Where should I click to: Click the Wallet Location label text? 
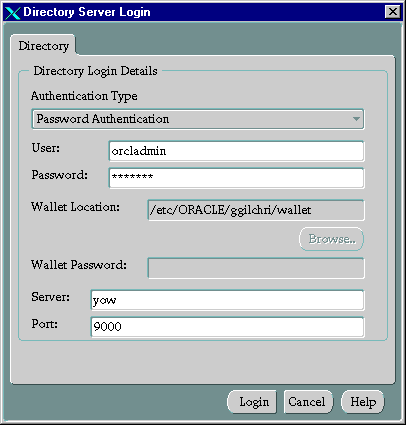75,207
